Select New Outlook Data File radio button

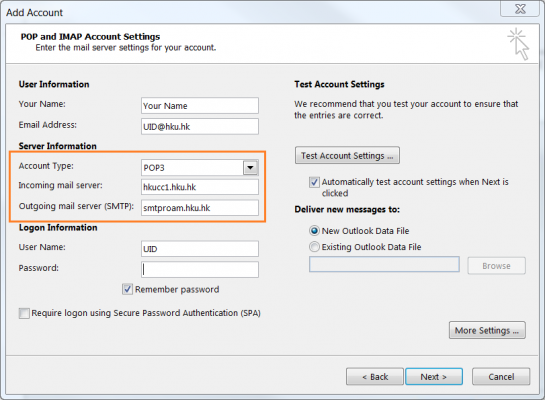pos(314,231)
